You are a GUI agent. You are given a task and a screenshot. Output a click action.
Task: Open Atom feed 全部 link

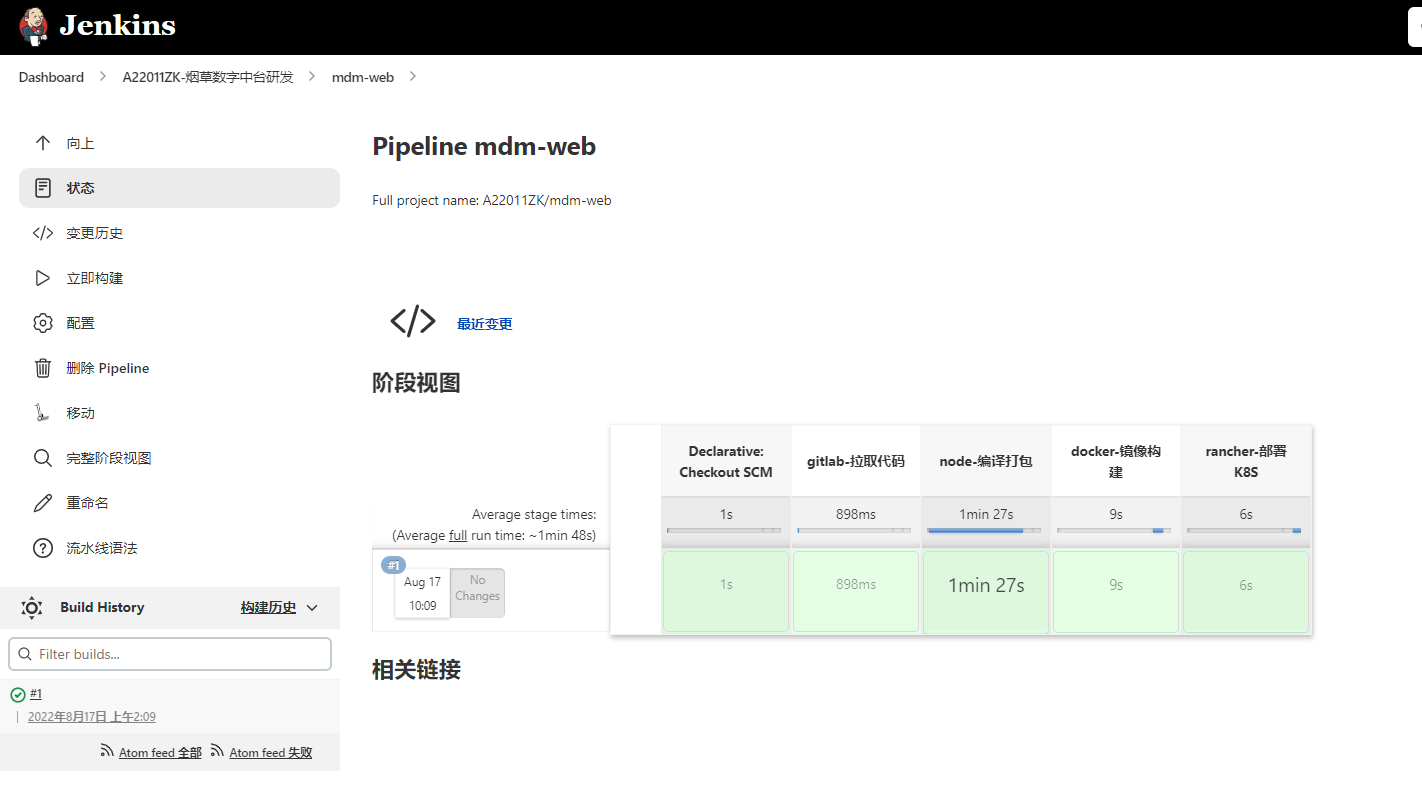click(x=160, y=753)
